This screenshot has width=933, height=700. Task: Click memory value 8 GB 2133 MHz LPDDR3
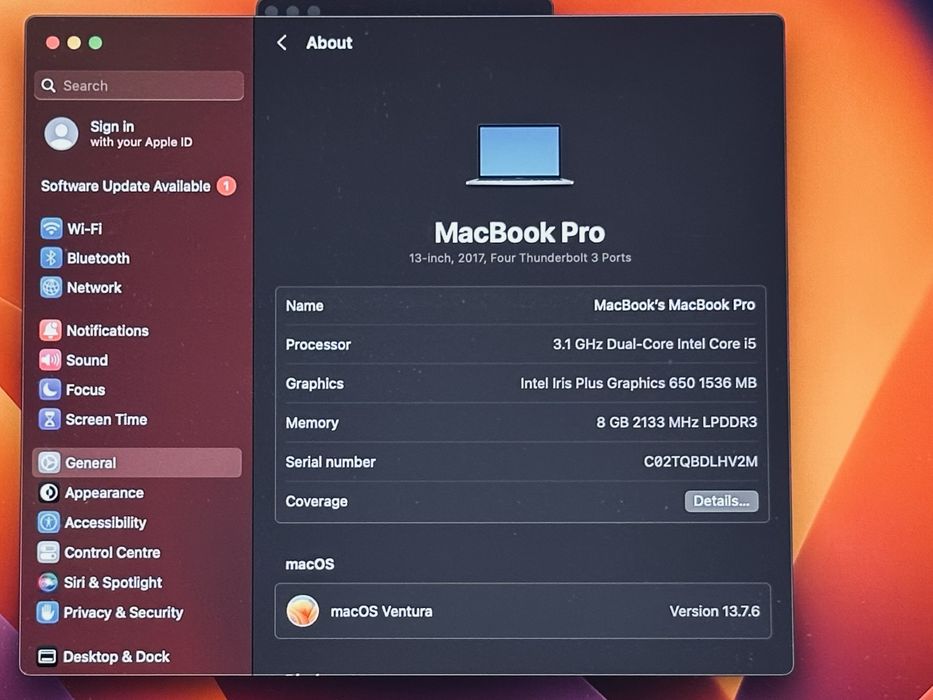click(x=677, y=423)
